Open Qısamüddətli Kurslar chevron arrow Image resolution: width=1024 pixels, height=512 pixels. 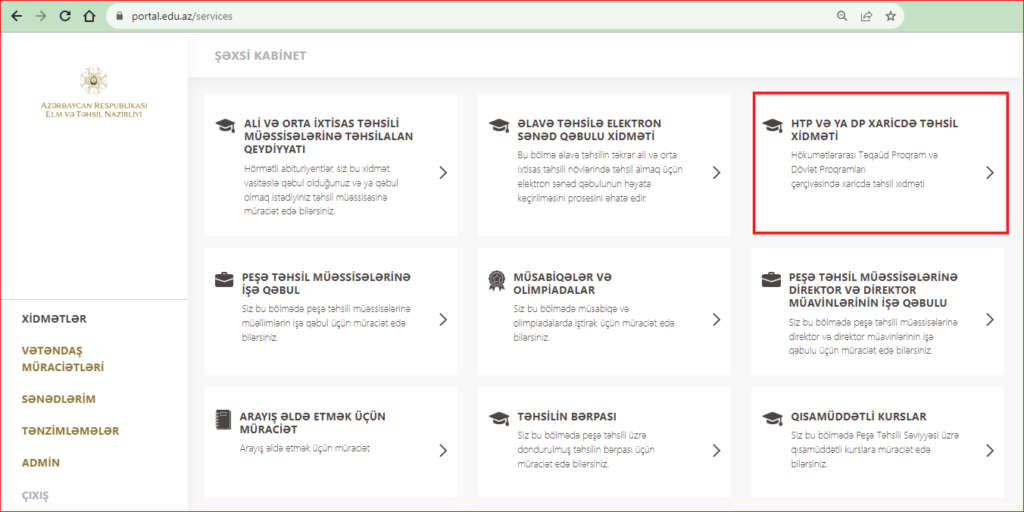(989, 450)
